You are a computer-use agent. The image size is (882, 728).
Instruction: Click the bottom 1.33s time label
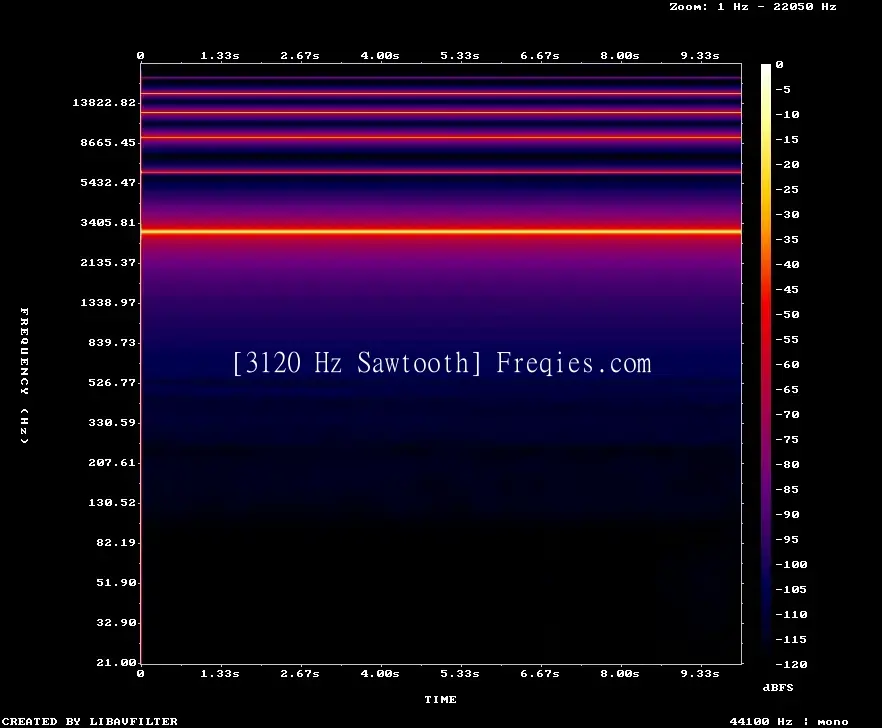[x=220, y=673]
